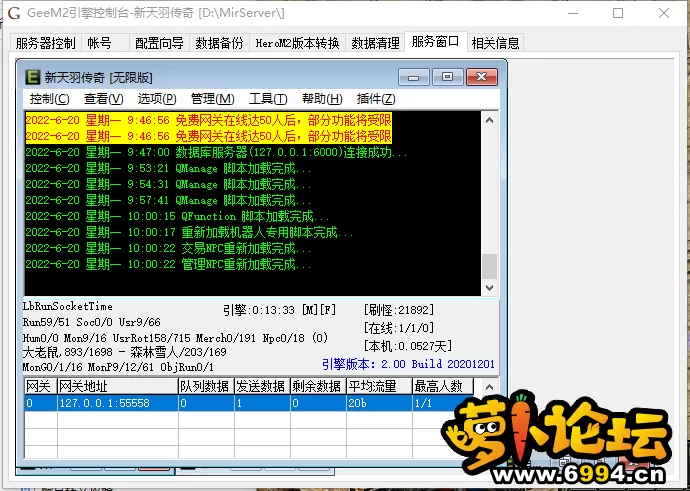Click the 刷怪:21892 status value
Image resolution: width=690 pixels, height=491 pixels.
[399, 310]
